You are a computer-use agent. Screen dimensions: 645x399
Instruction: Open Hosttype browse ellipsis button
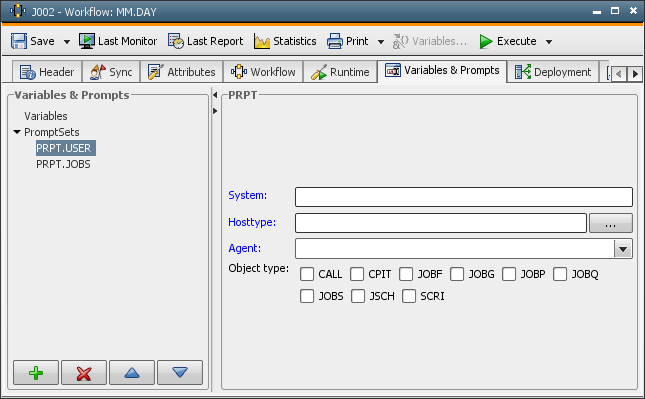[x=611, y=223]
